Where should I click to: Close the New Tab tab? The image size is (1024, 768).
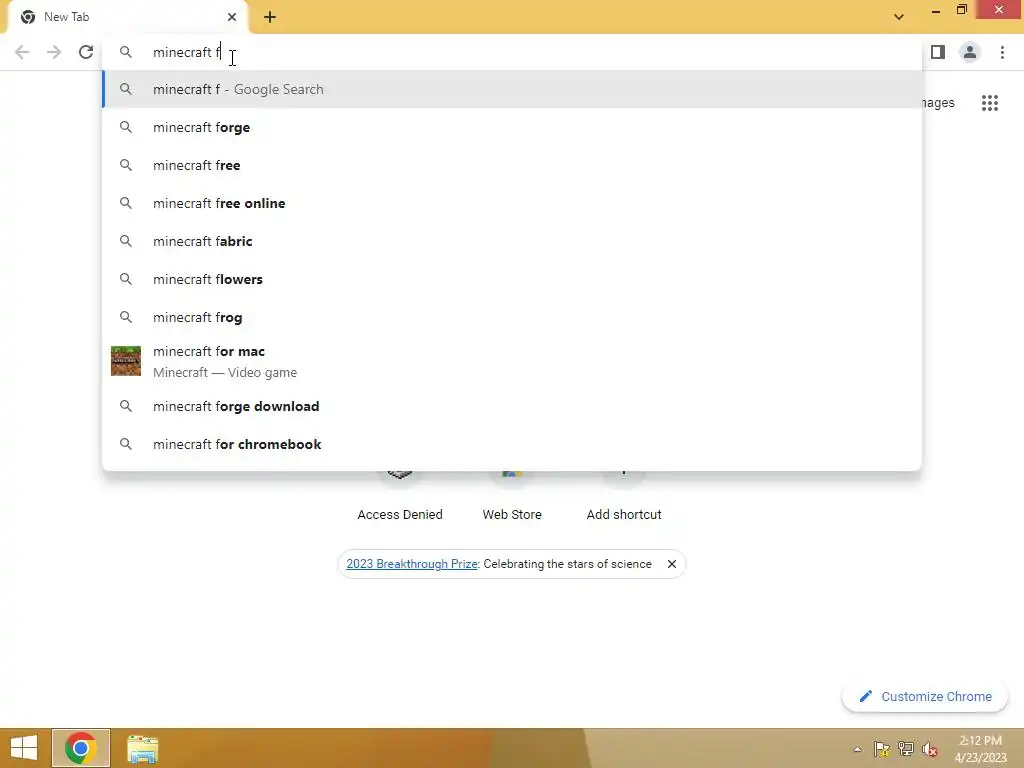pyautogui.click(x=232, y=17)
